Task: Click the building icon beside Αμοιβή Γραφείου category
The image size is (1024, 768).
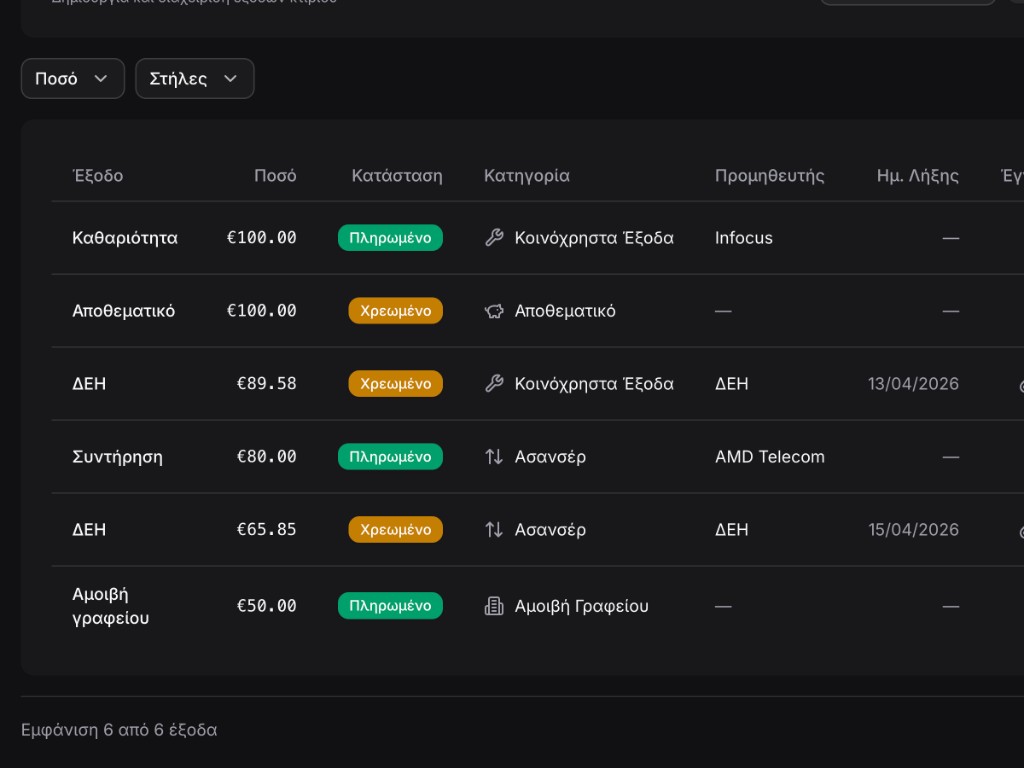Action: pos(494,606)
